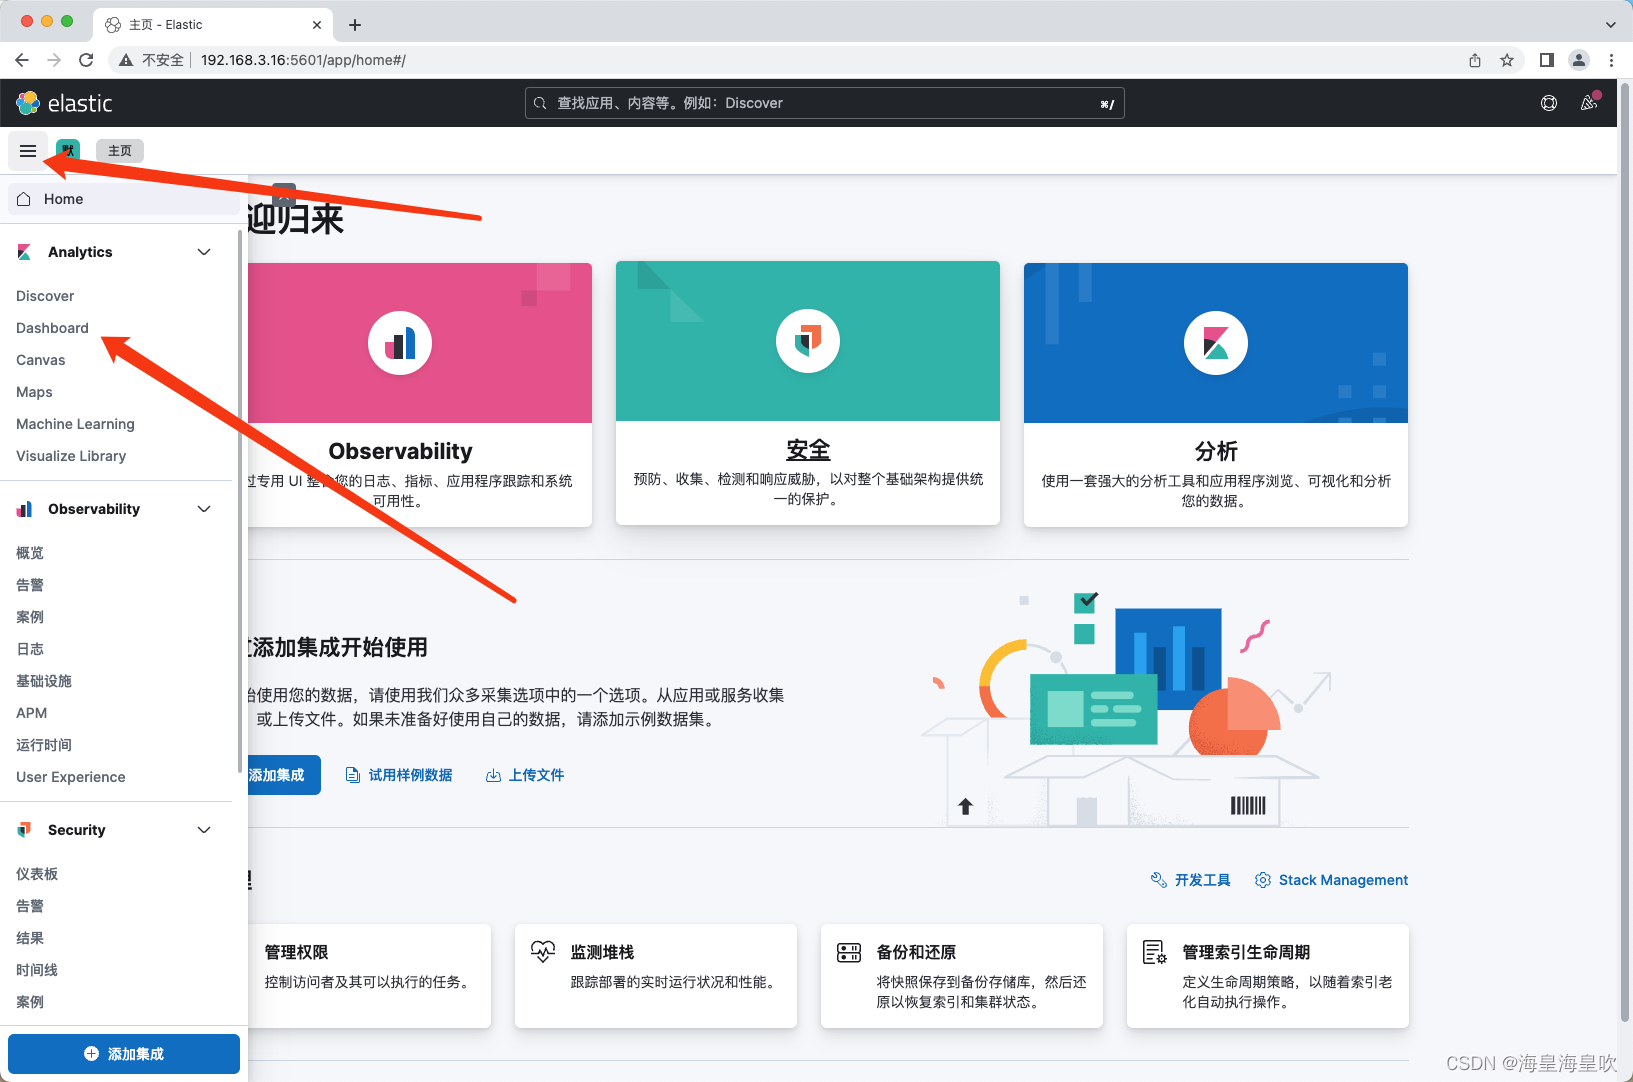The image size is (1633, 1082).
Task: Click the Analytics Kibana icon in sidebar
Action: point(24,252)
